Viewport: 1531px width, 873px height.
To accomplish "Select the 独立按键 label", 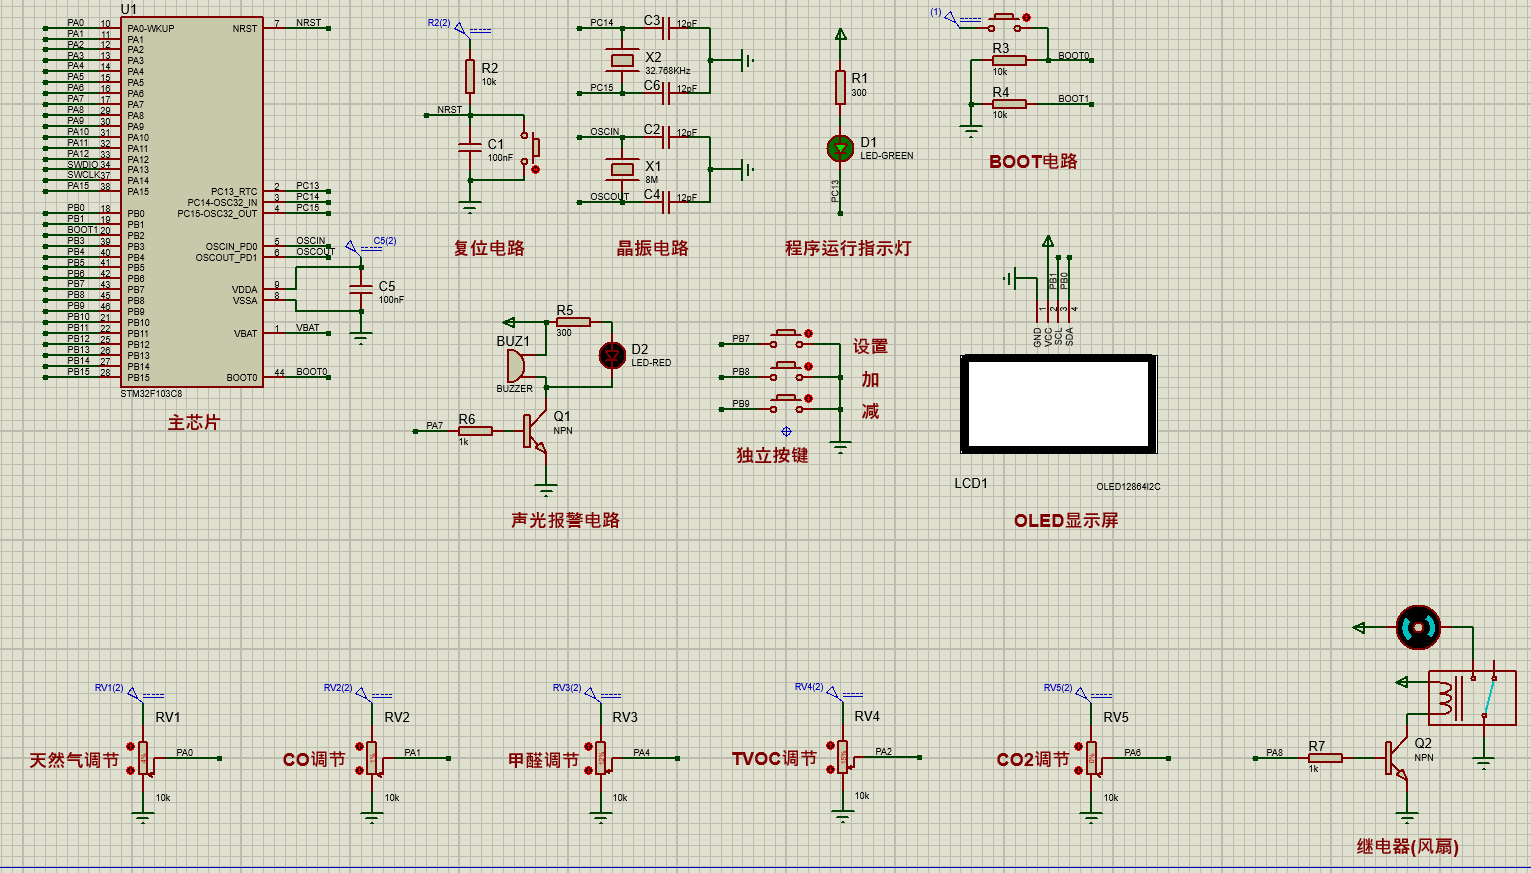I will [x=772, y=455].
